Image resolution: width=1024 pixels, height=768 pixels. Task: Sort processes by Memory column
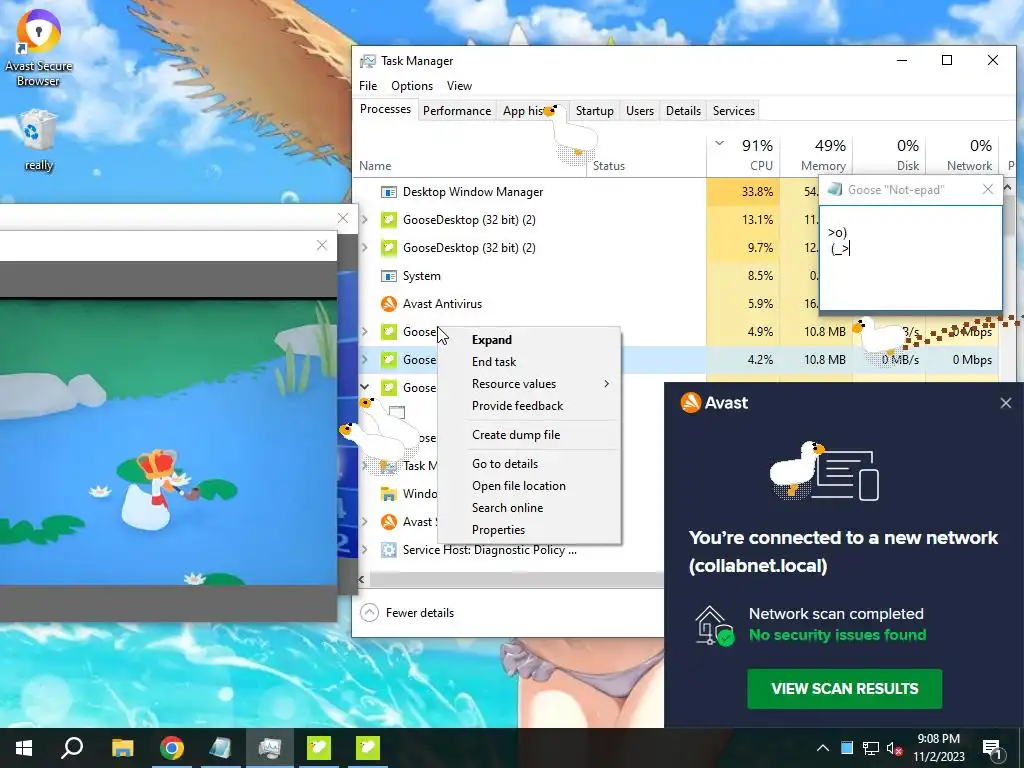pos(816,155)
